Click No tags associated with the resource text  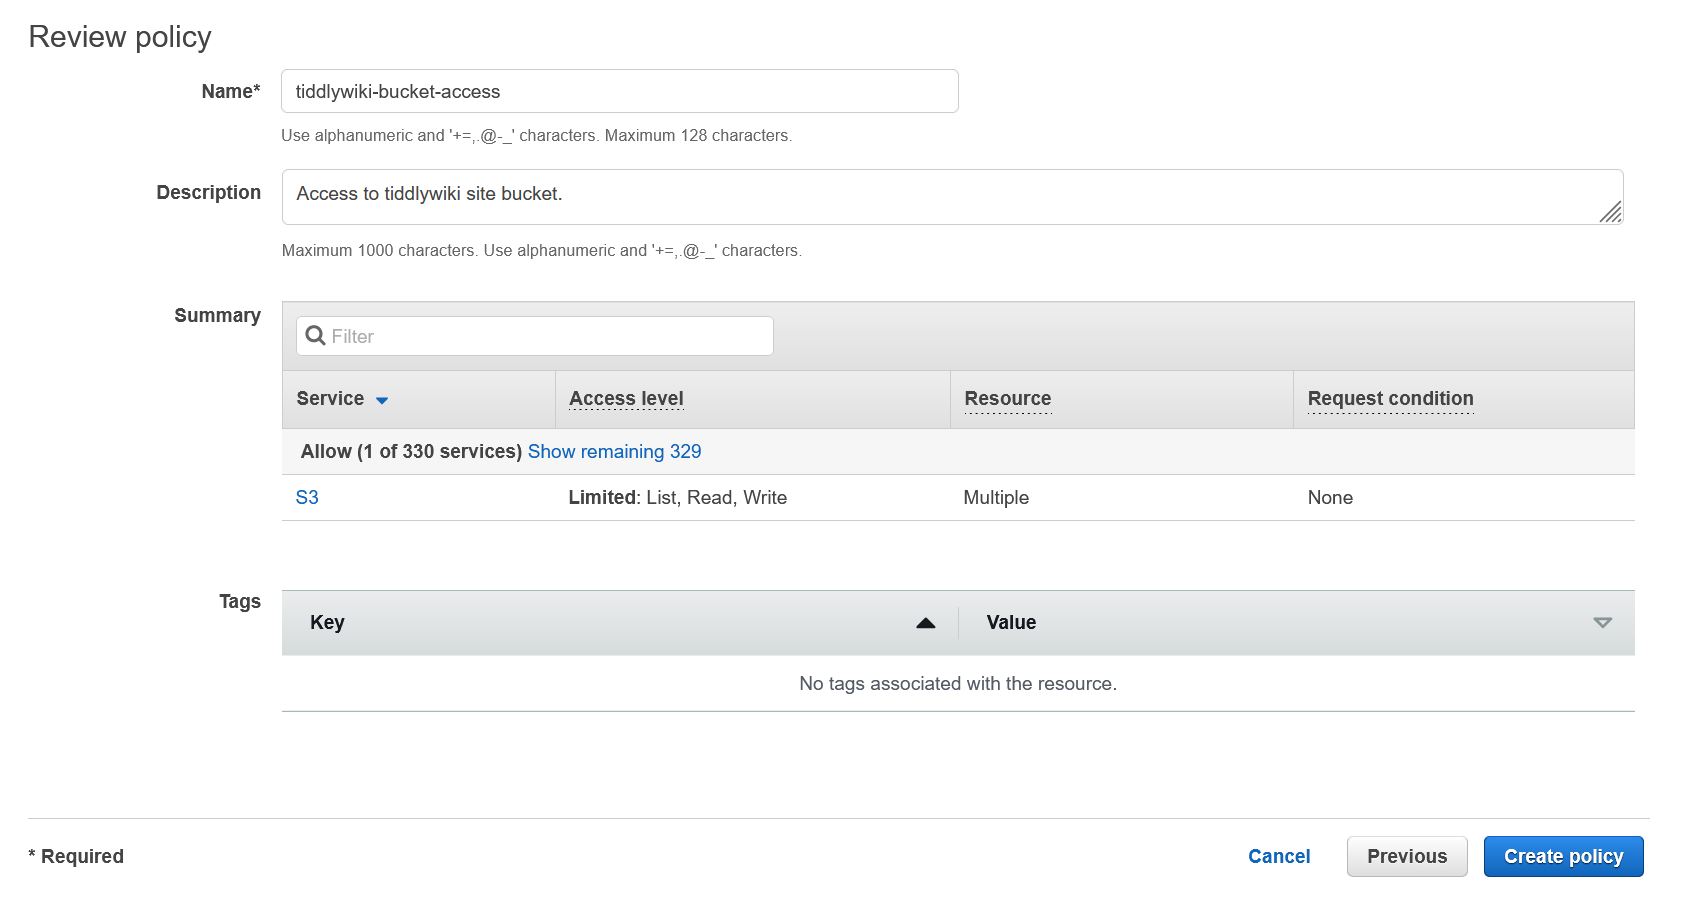958,683
